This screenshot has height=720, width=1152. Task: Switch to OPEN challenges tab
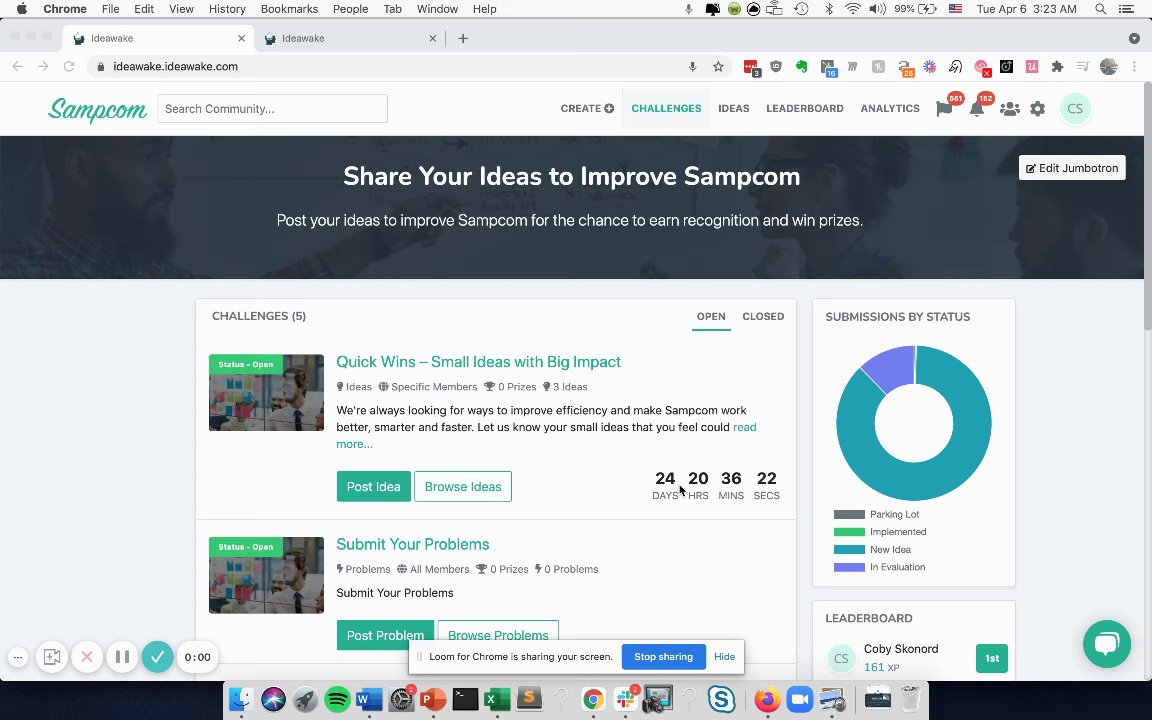[711, 317]
